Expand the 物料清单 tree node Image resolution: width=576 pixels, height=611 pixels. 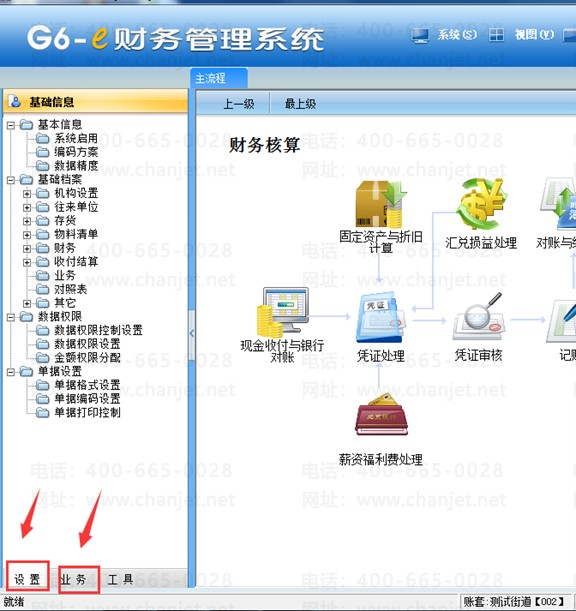[x=27, y=235]
